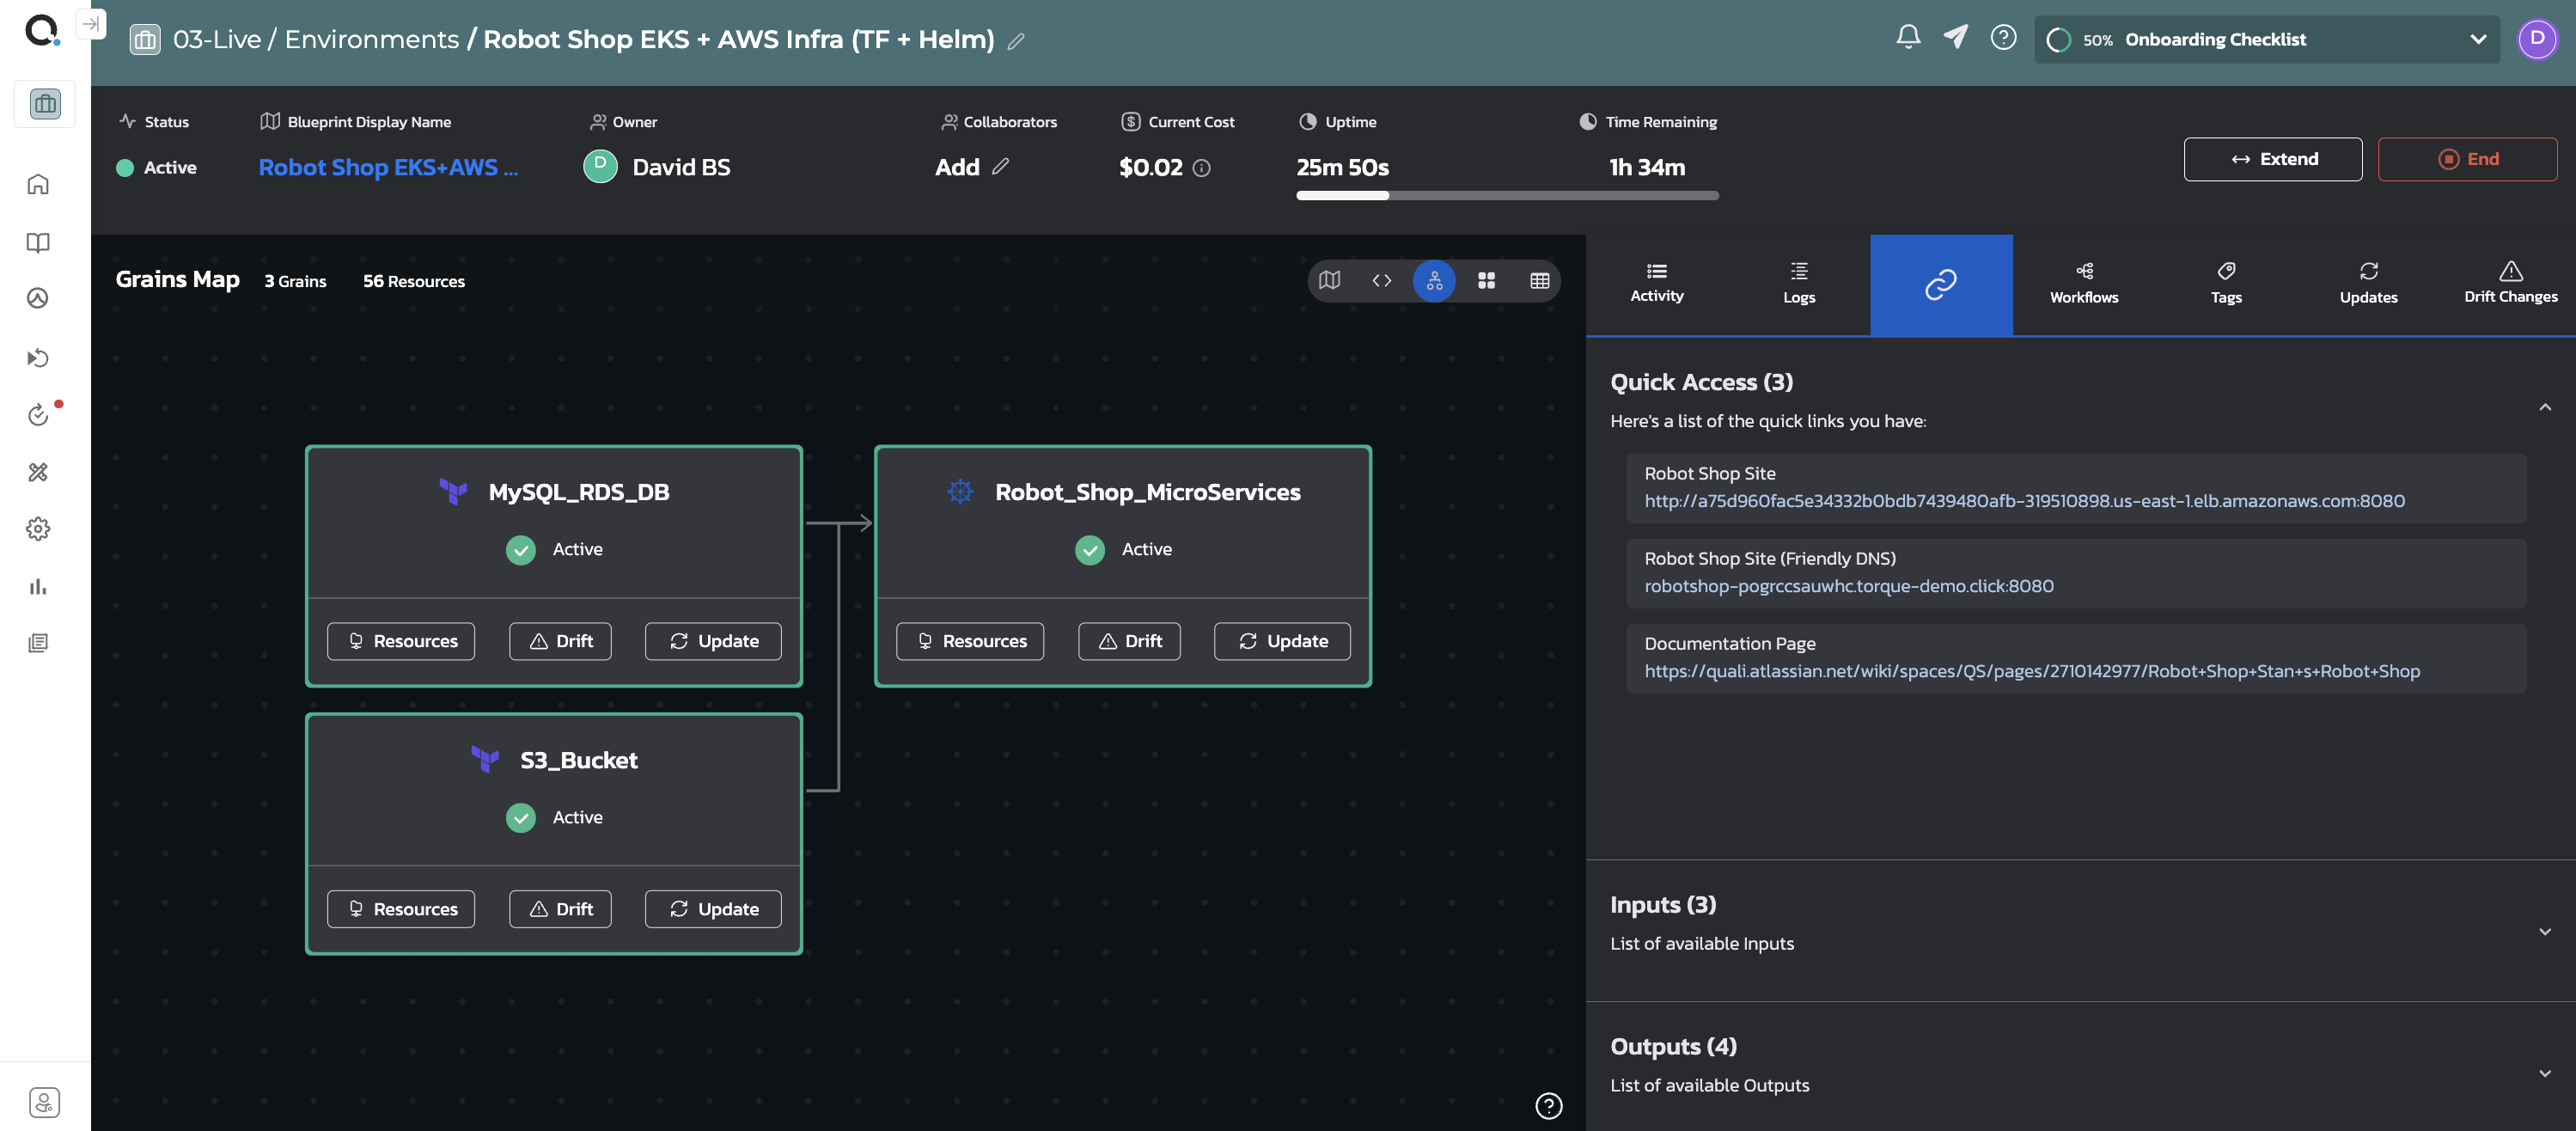Click Drift on the S3_Bucket grain
The image size is (2576, 1131).
click(x=560, y=909)
